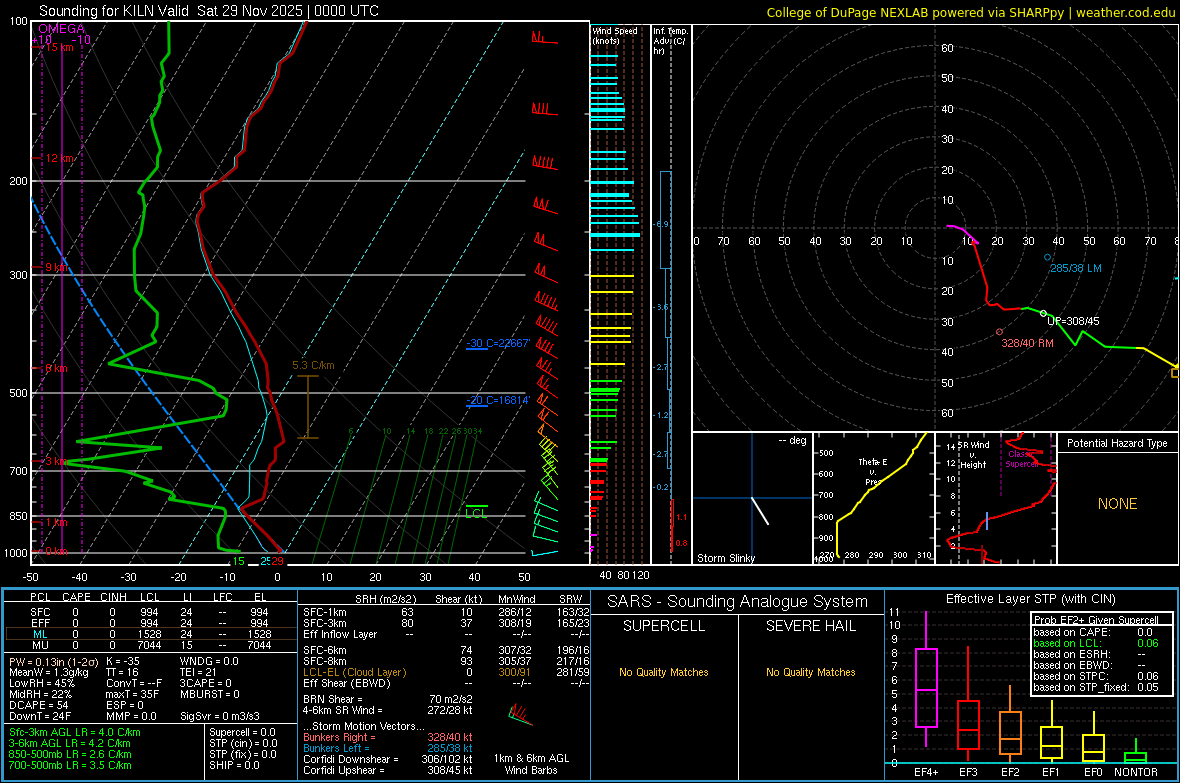
Task: Select the highlighted ML parcel row
Action: point(150,634)
